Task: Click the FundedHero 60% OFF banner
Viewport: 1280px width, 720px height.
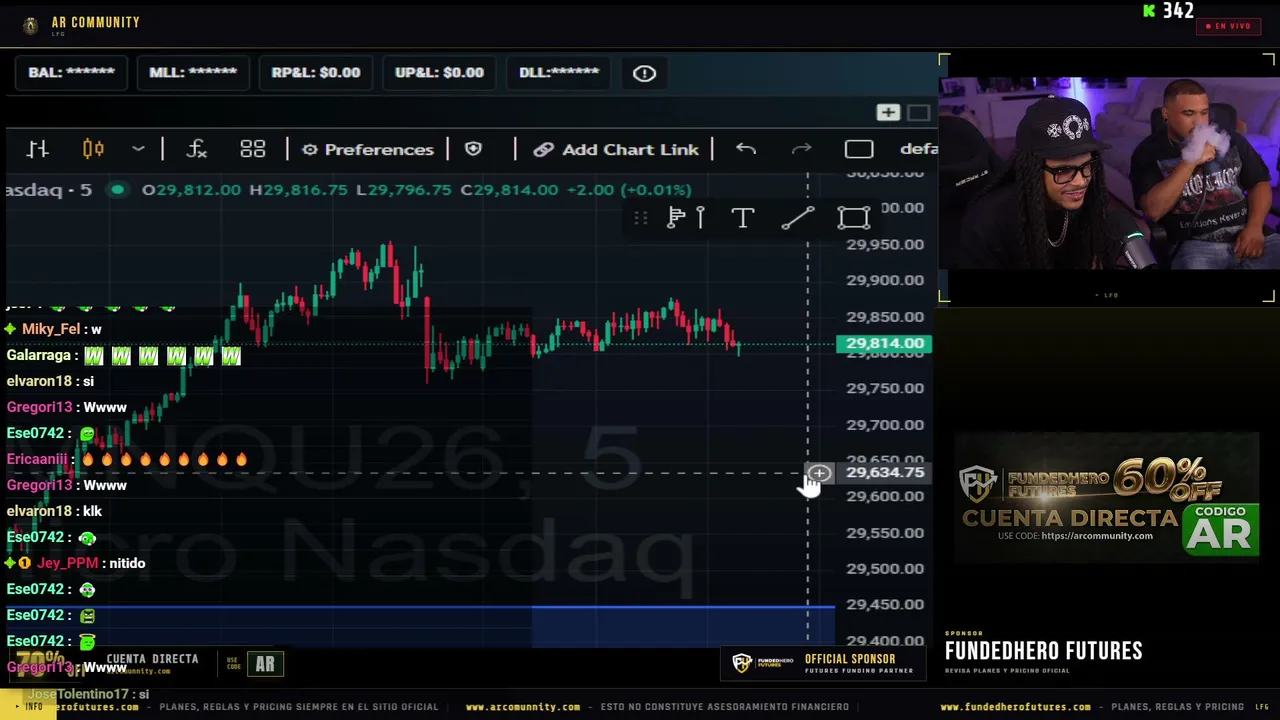Action: tap(1106, 497)
